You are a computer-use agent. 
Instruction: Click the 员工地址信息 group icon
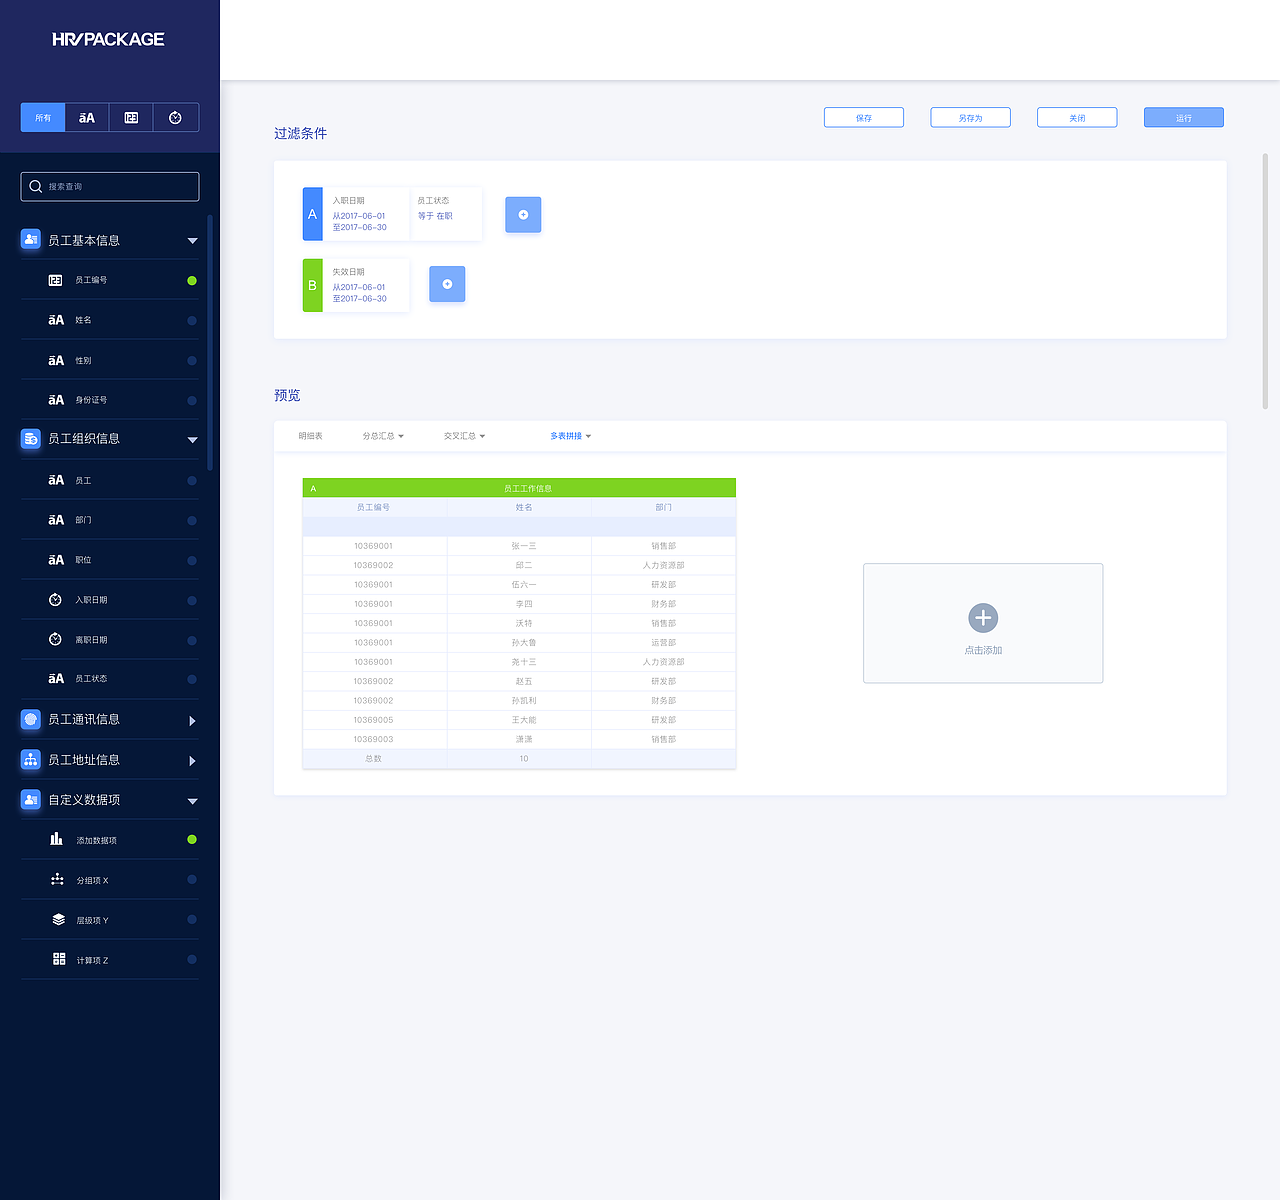tap(31, 760)
